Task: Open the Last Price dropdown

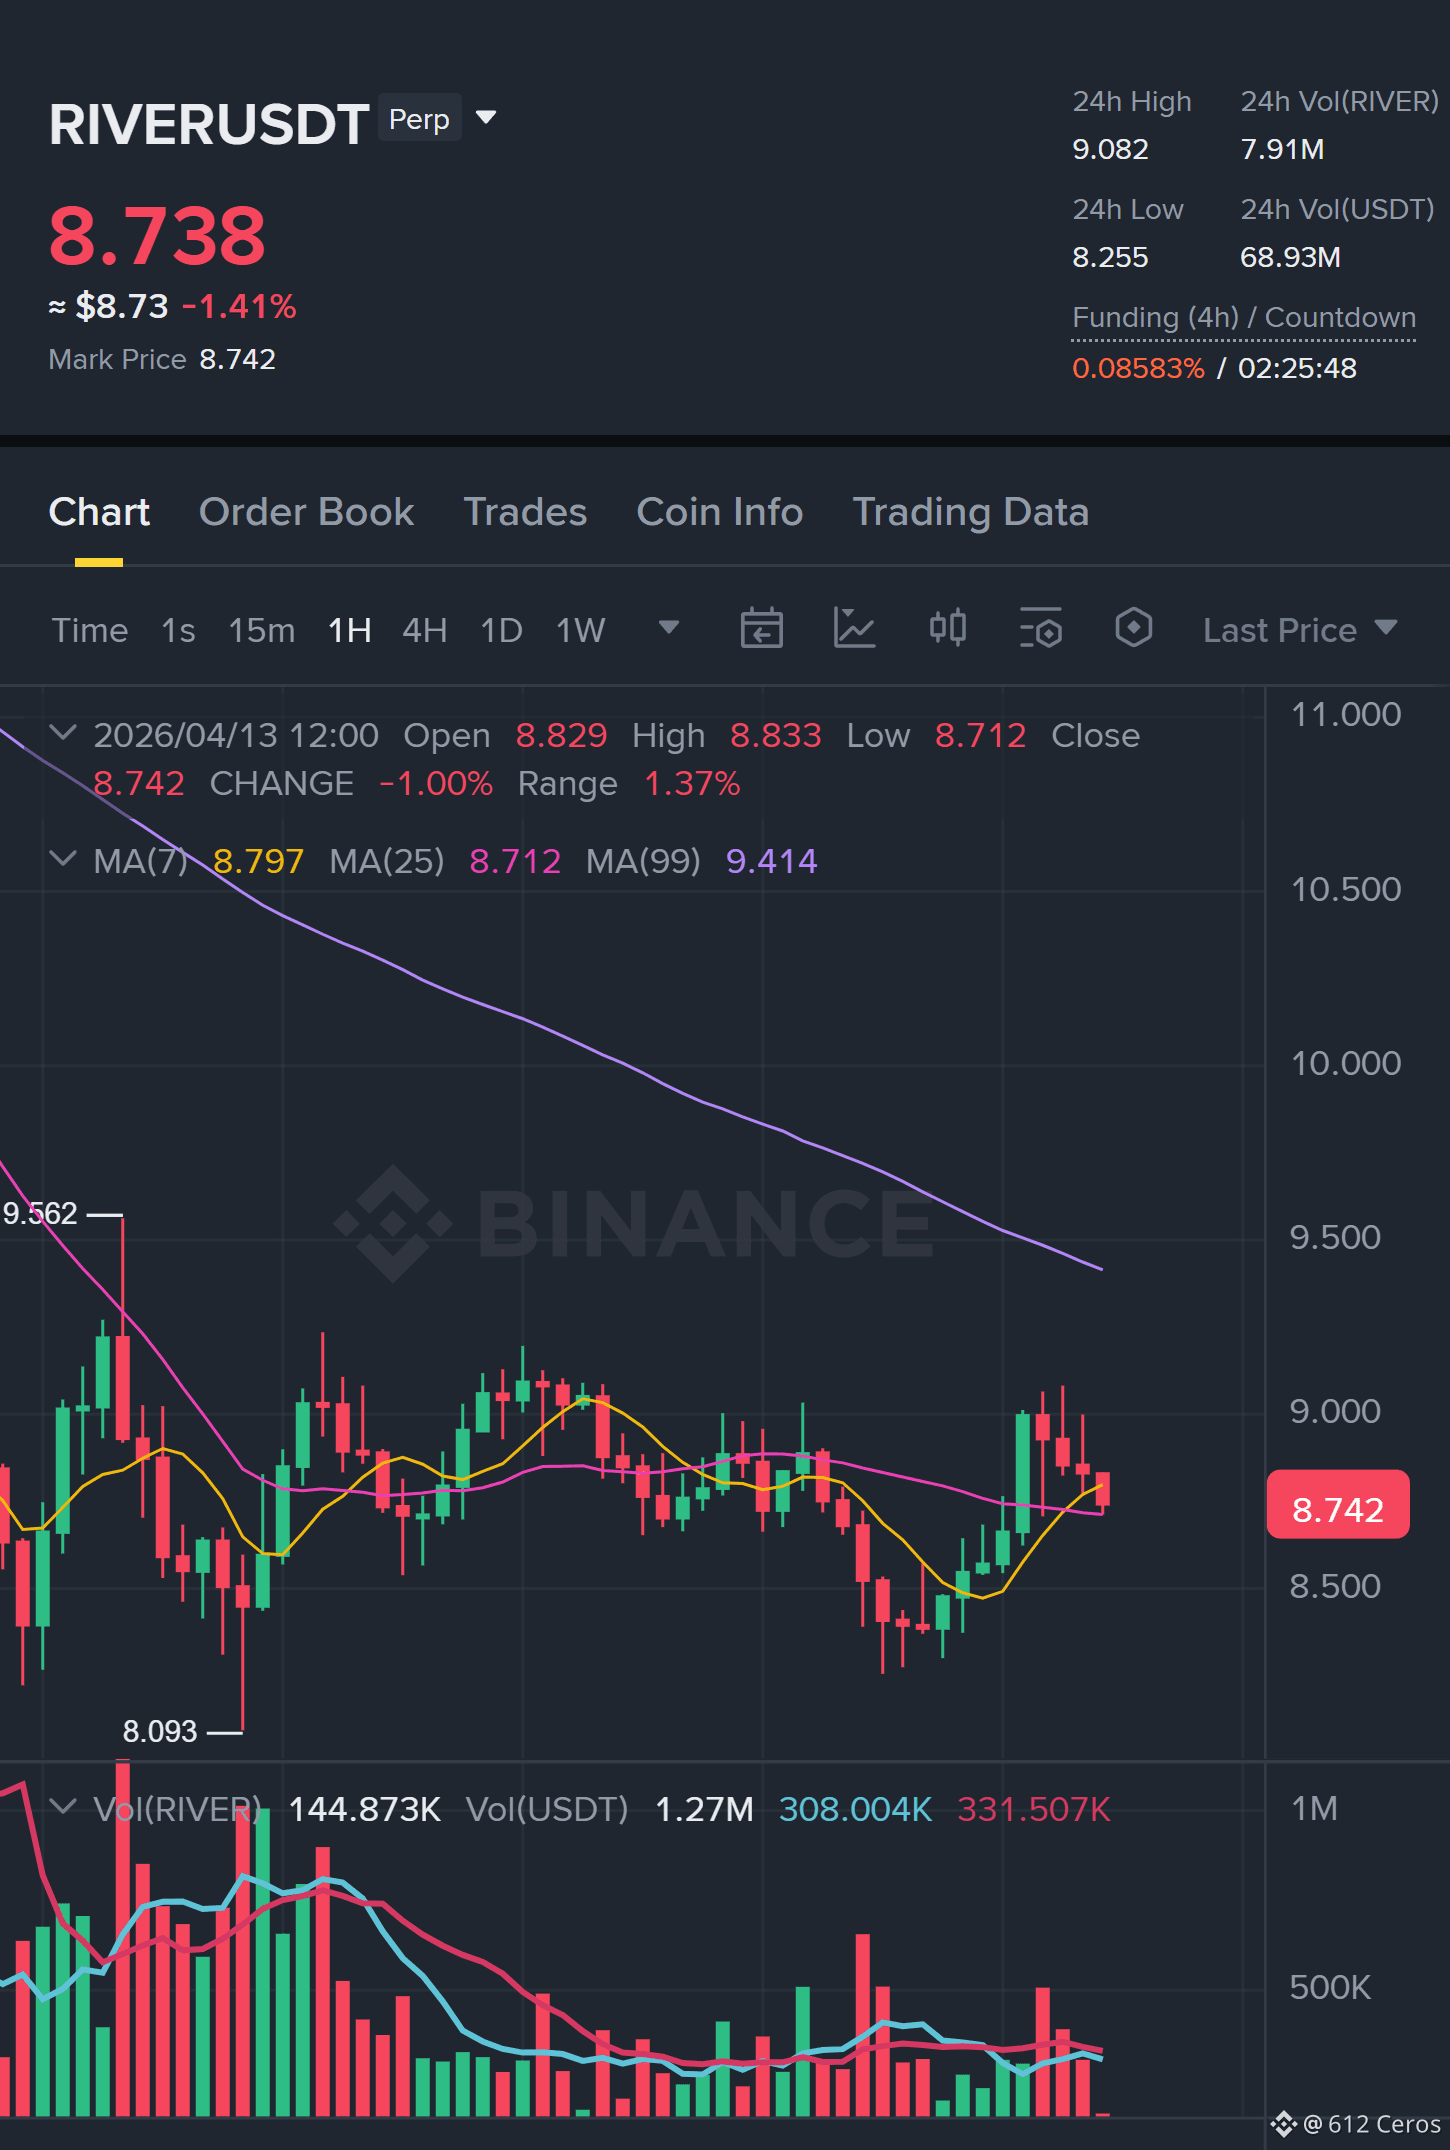Action: pos(1299,630)
